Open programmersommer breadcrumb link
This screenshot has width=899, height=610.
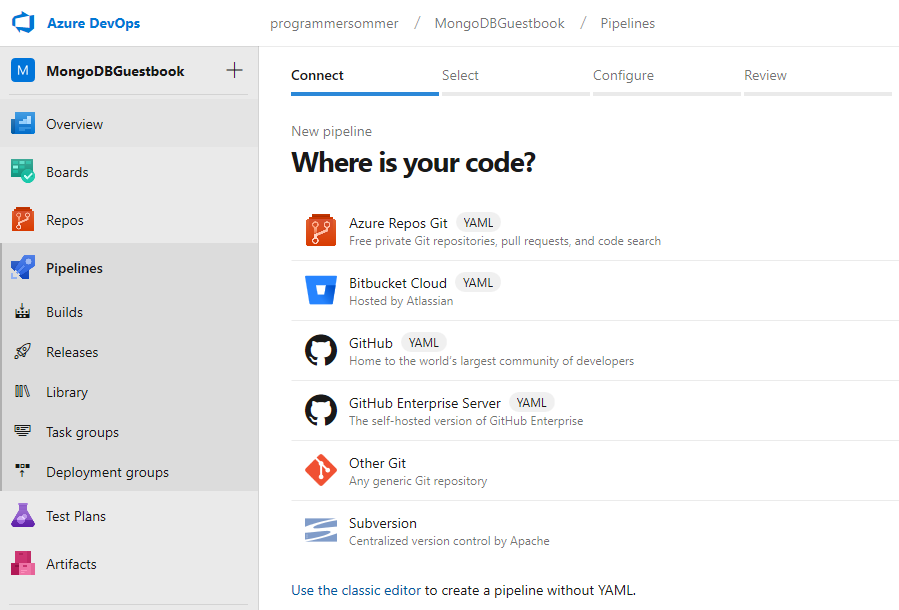click(x=334, y=23)
